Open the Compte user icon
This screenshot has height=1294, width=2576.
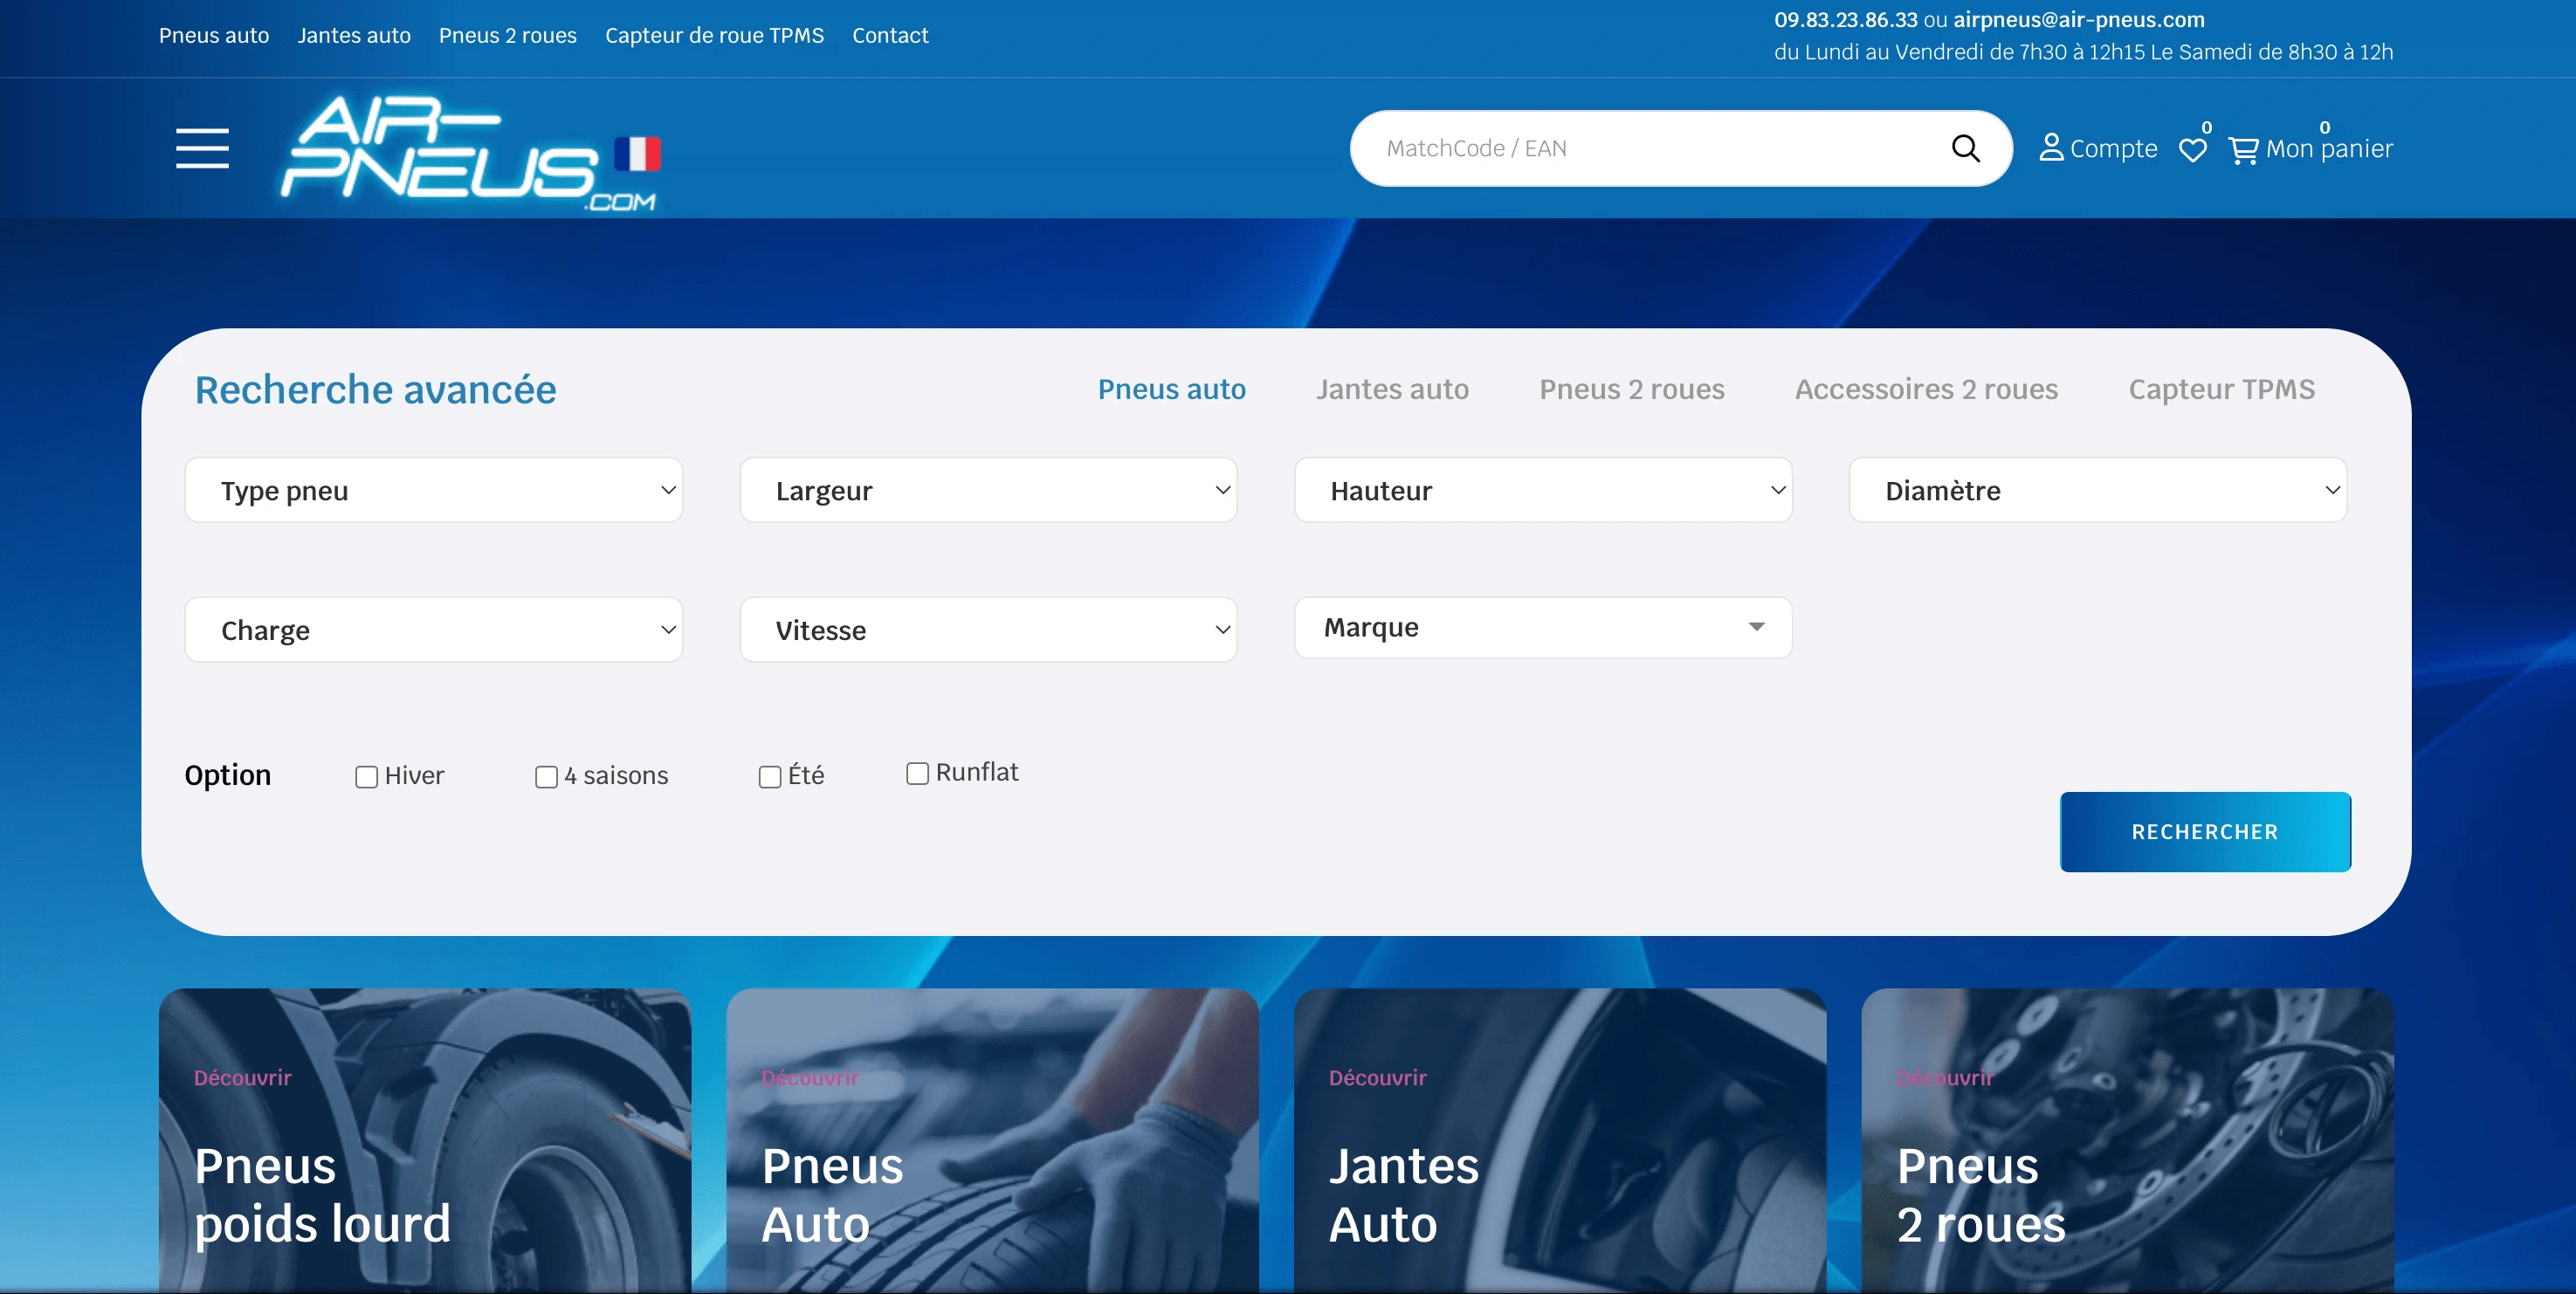pos(2051,148)
